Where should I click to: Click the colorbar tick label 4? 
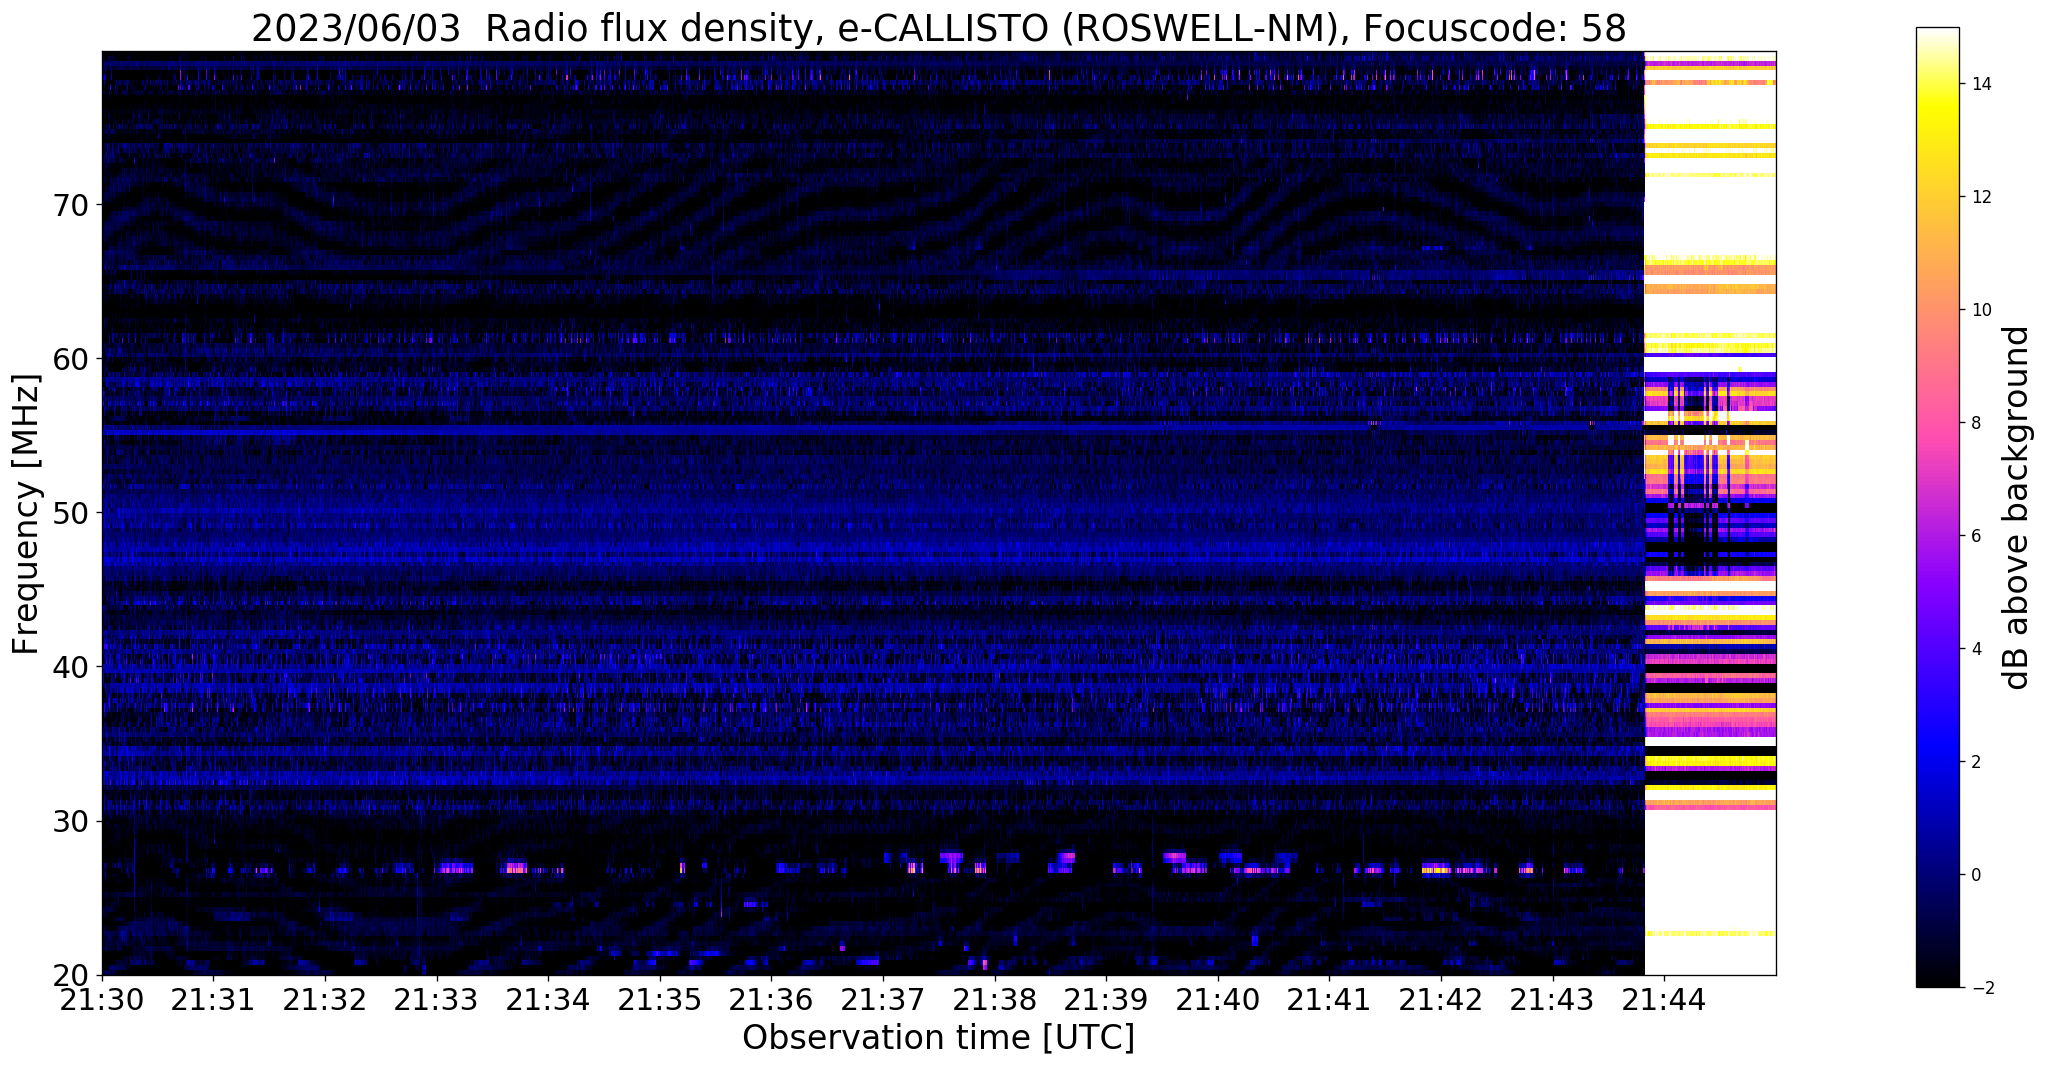click(1975, 649)
